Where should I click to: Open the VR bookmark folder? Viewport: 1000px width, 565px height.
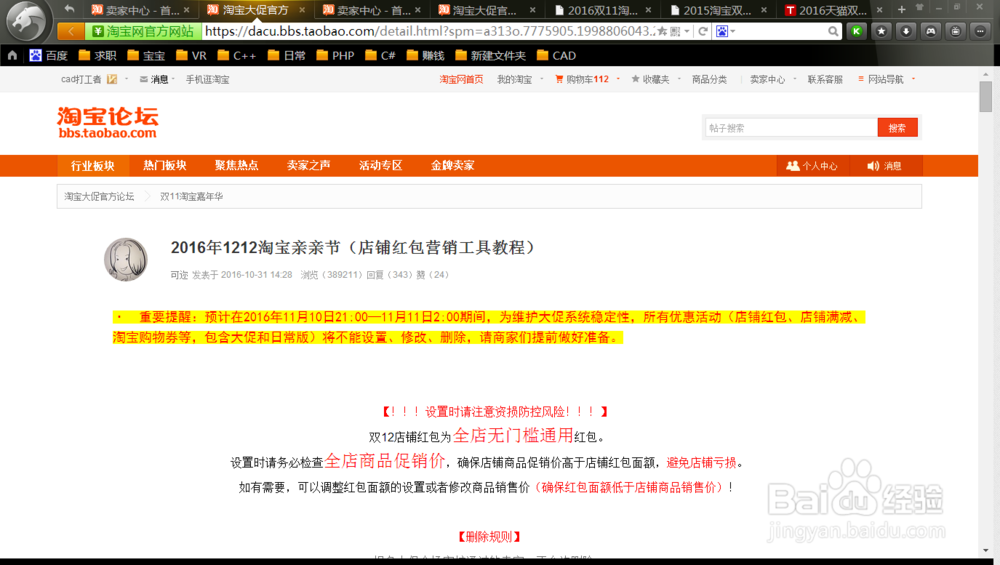191,55
